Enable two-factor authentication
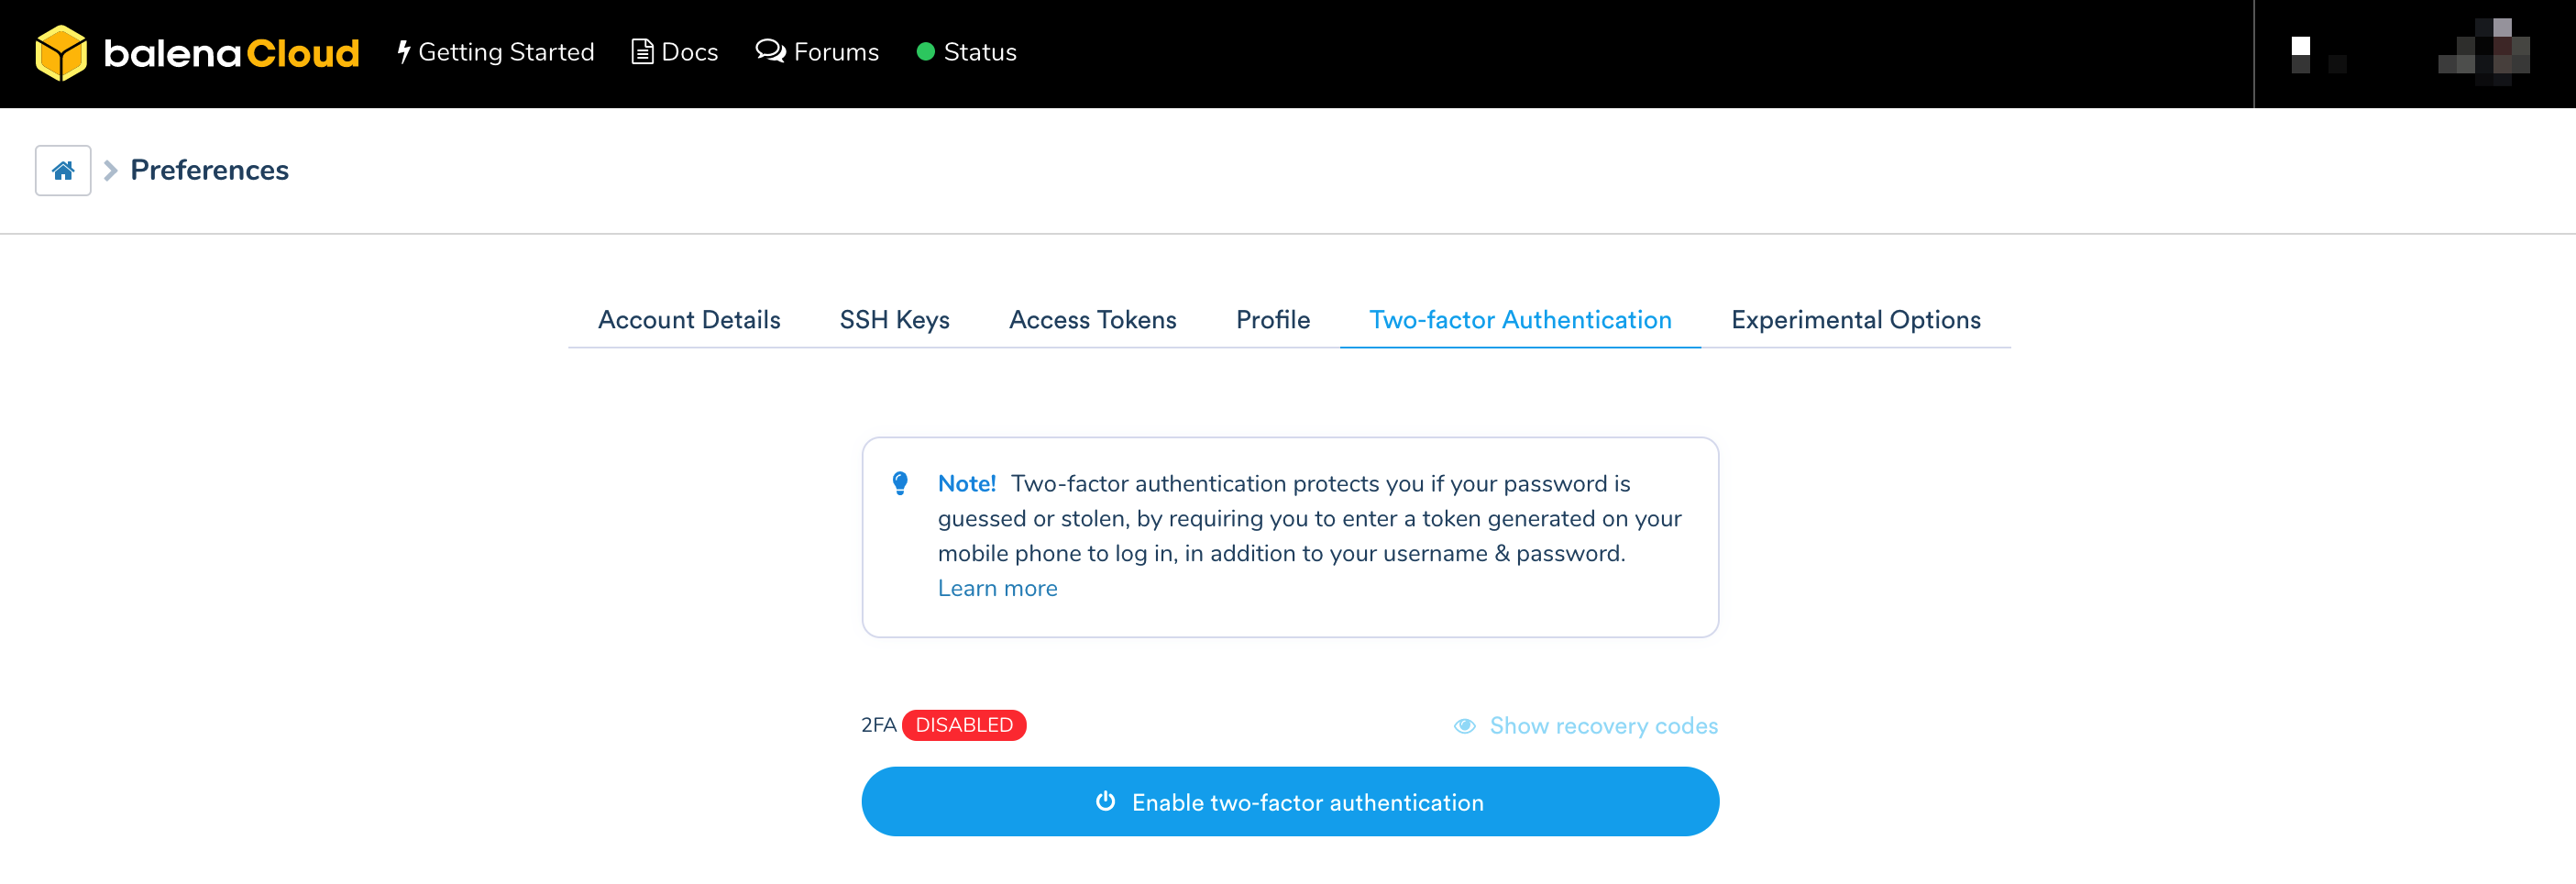2576x884 pixels. point(1290,801)
